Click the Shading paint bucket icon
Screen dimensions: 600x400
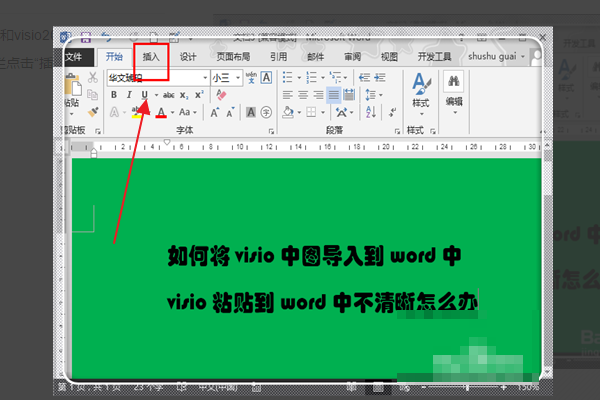[x=288, y=112]
